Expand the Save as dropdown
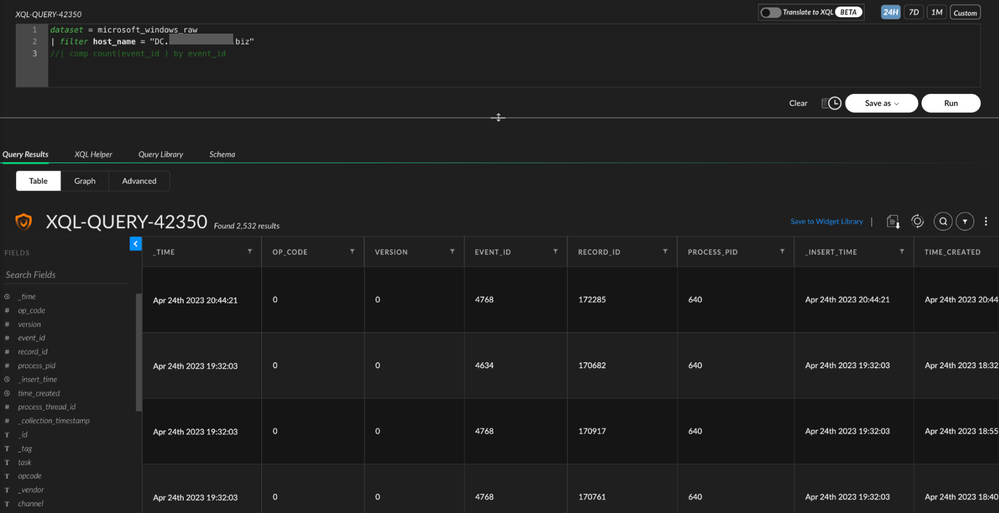 [x=881, y=103]
